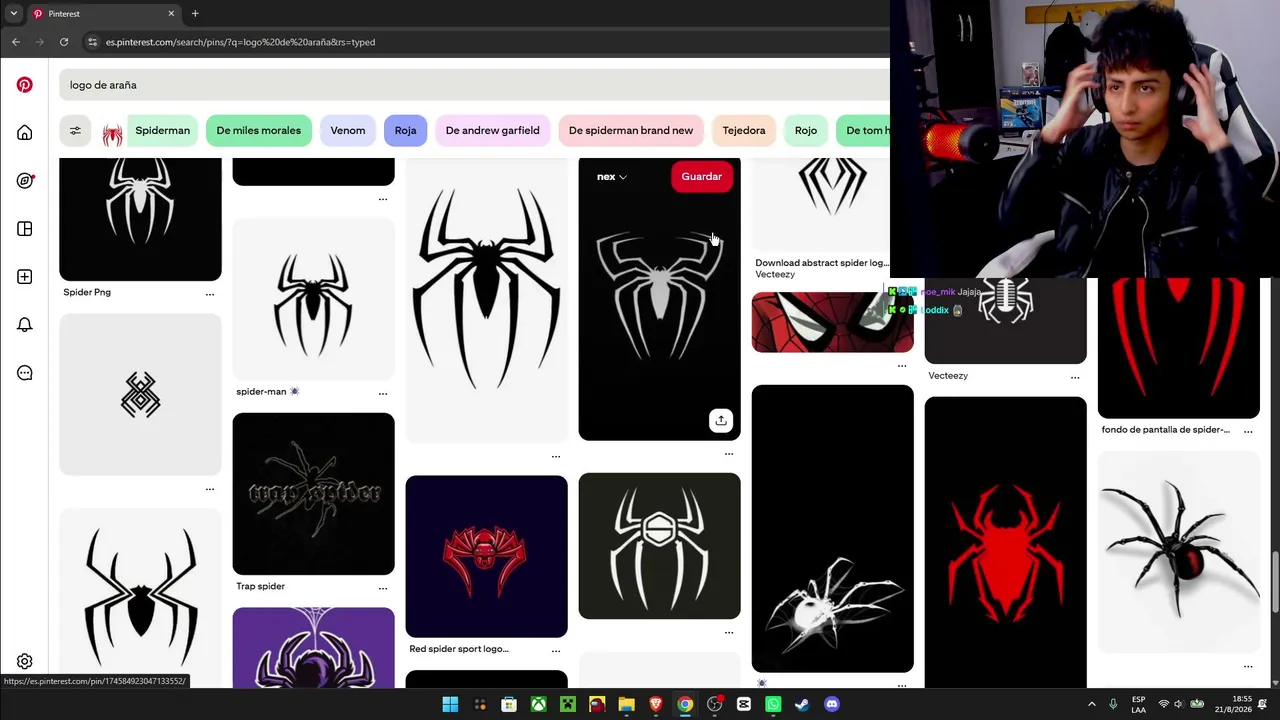1280x720 pixels.
Task: Click the create pin plus icon
Action: tap(25, 277)
